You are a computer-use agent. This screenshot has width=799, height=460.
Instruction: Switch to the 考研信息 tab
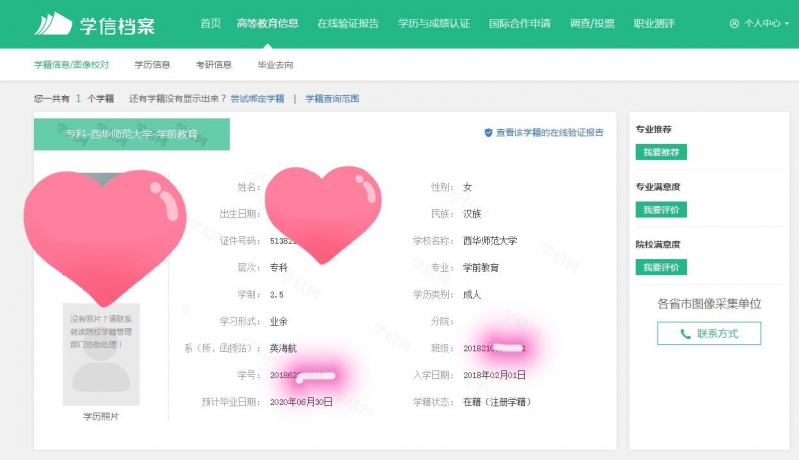(x=213, y=65)
